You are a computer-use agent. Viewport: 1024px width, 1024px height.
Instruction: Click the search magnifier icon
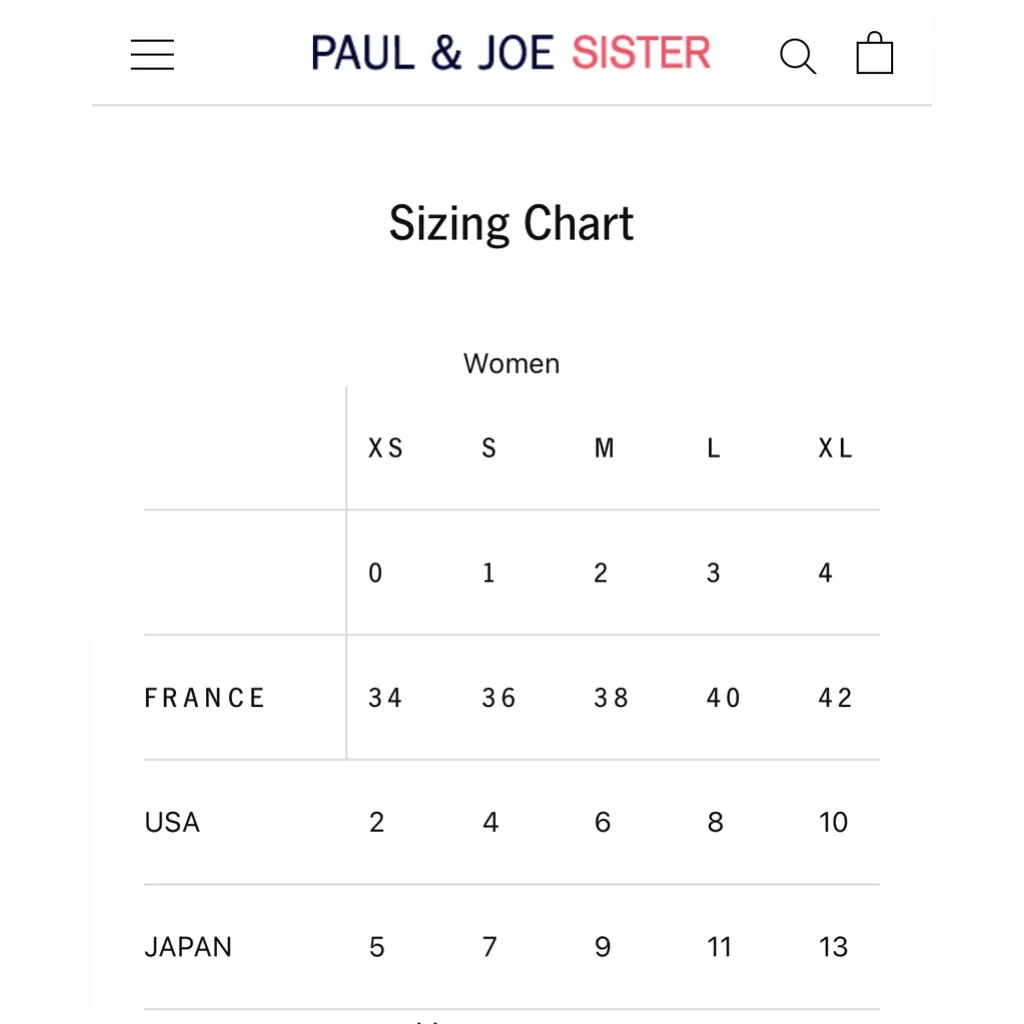797,56
